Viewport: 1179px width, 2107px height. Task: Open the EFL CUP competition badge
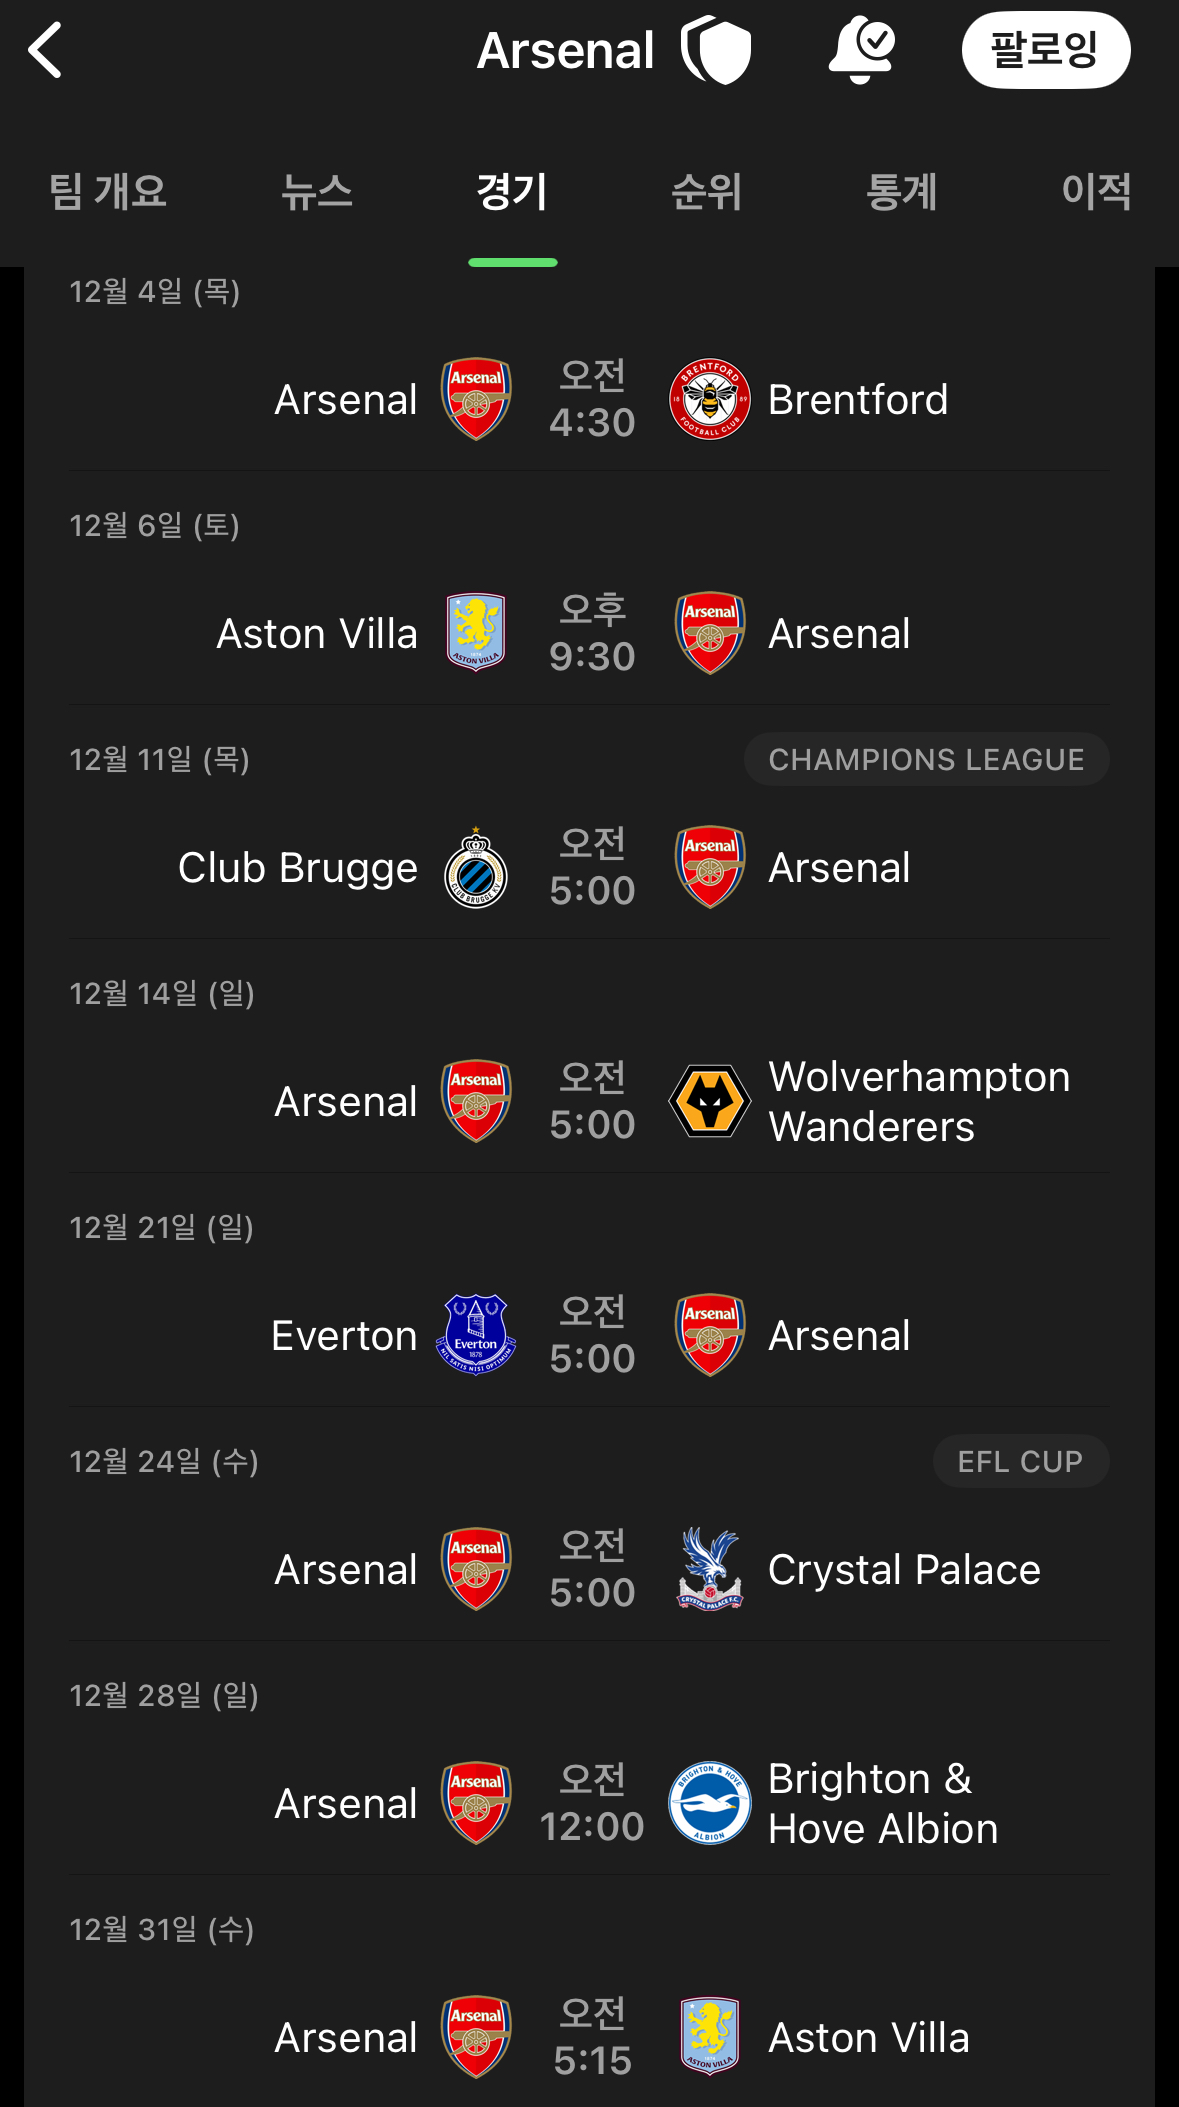1020,1462
